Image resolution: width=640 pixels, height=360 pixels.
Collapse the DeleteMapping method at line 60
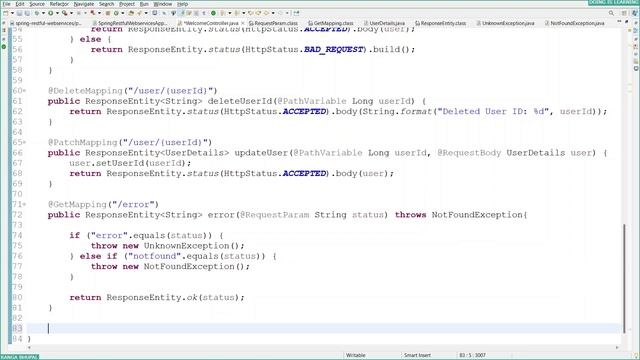pos(24,91)
